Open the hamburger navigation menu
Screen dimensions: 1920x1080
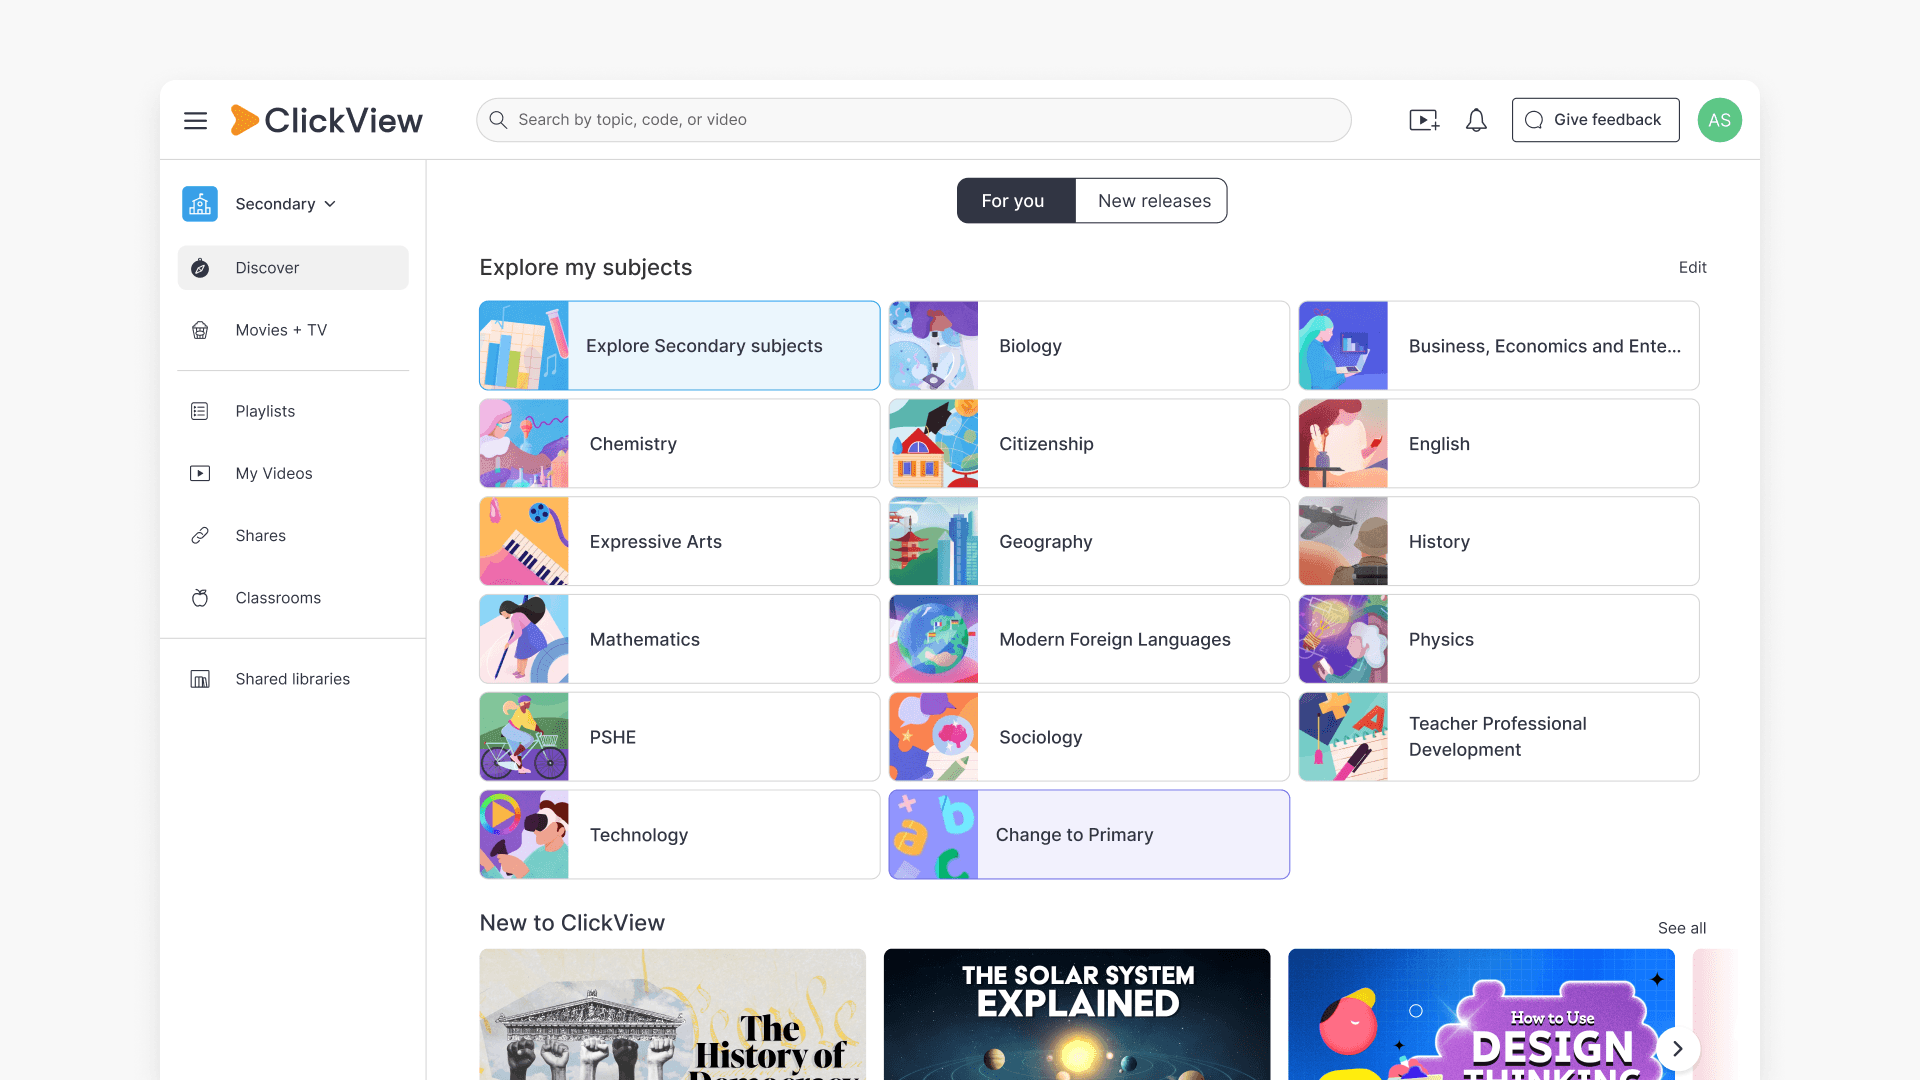(195, 121)
